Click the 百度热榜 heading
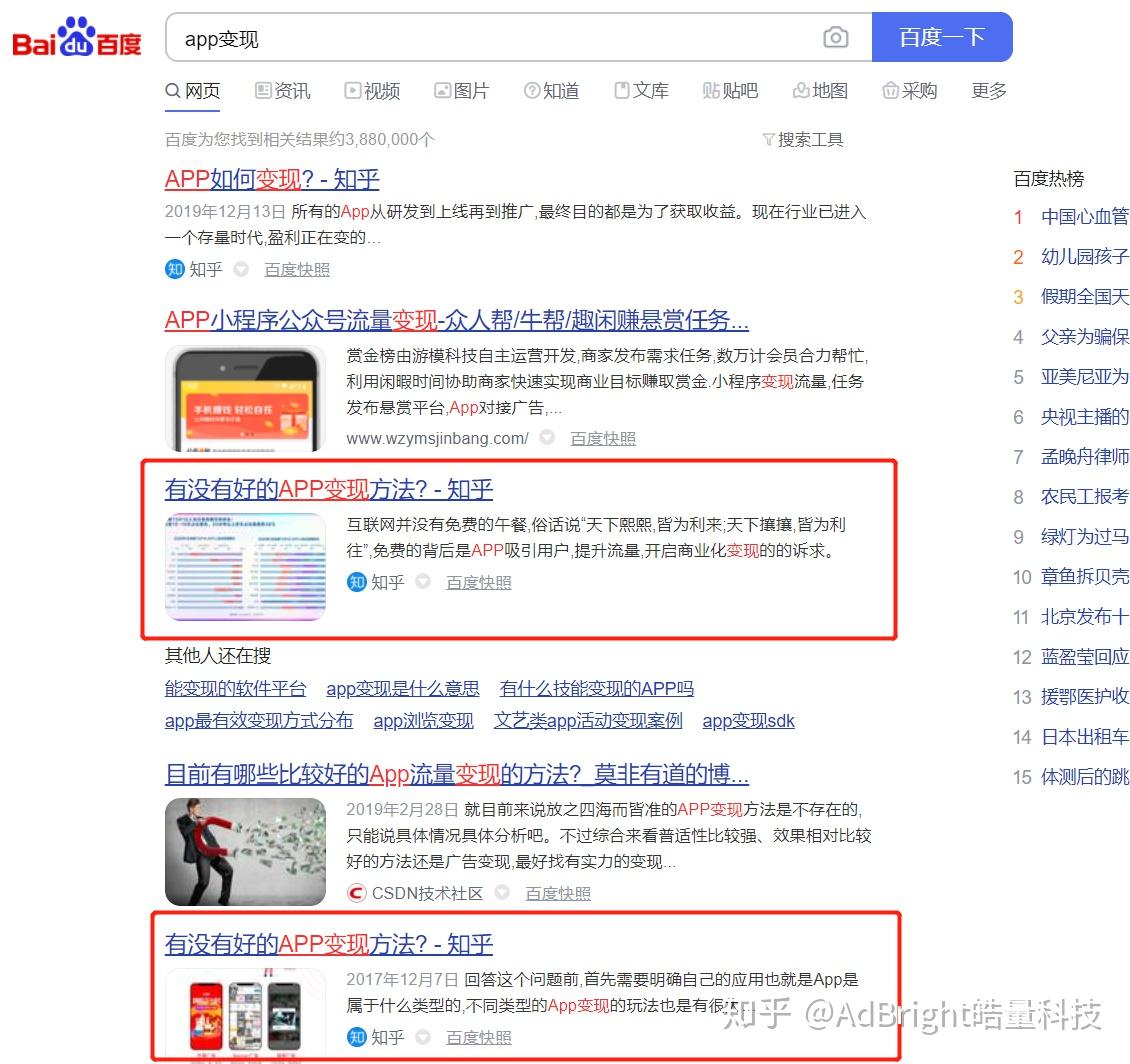Image resolution: width=1130 pixels, height=1064 pixels. click(x=1049, y=179)
